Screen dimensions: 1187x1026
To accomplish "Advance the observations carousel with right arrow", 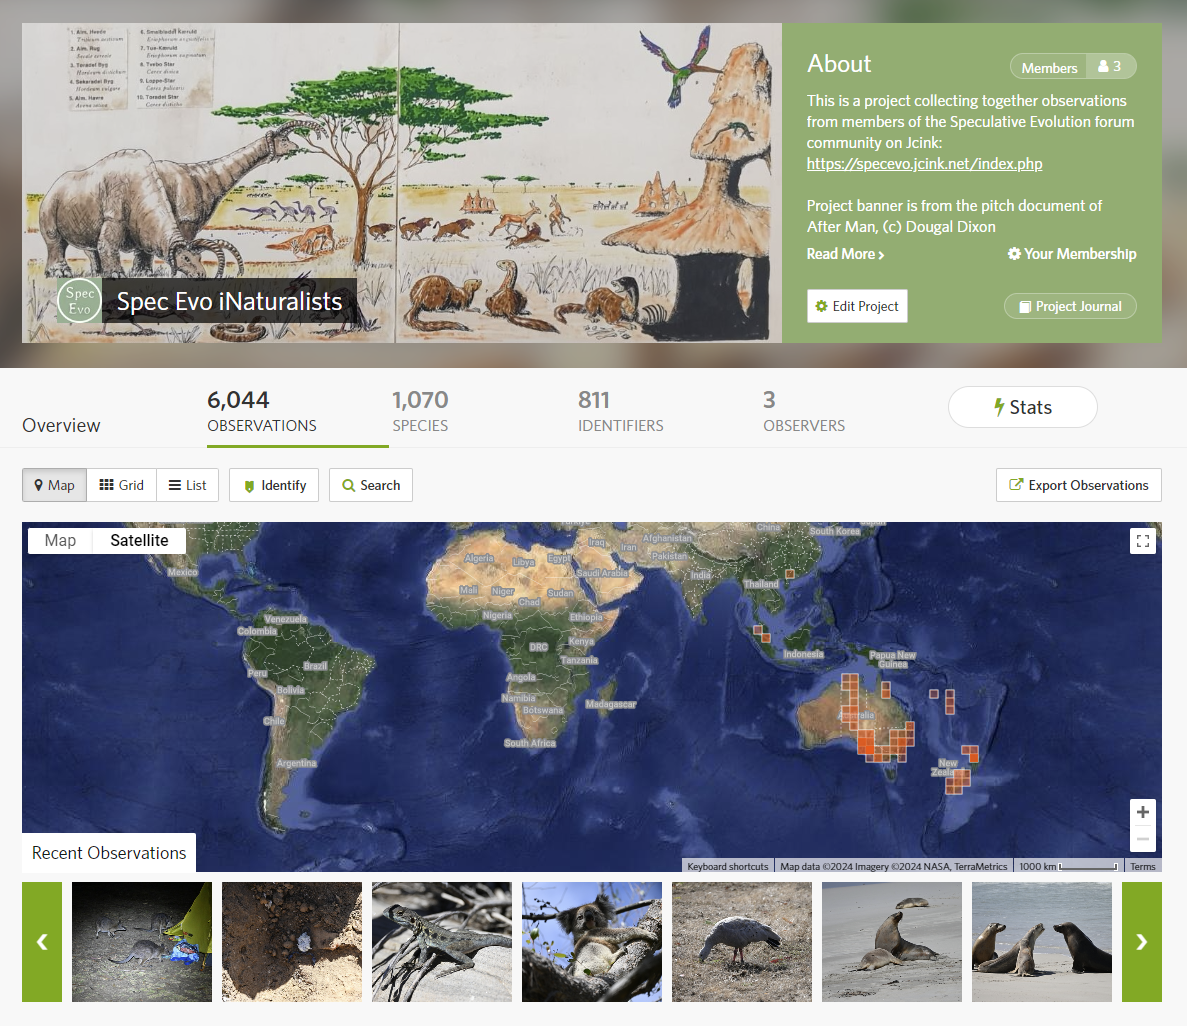I will point(1141,941).
